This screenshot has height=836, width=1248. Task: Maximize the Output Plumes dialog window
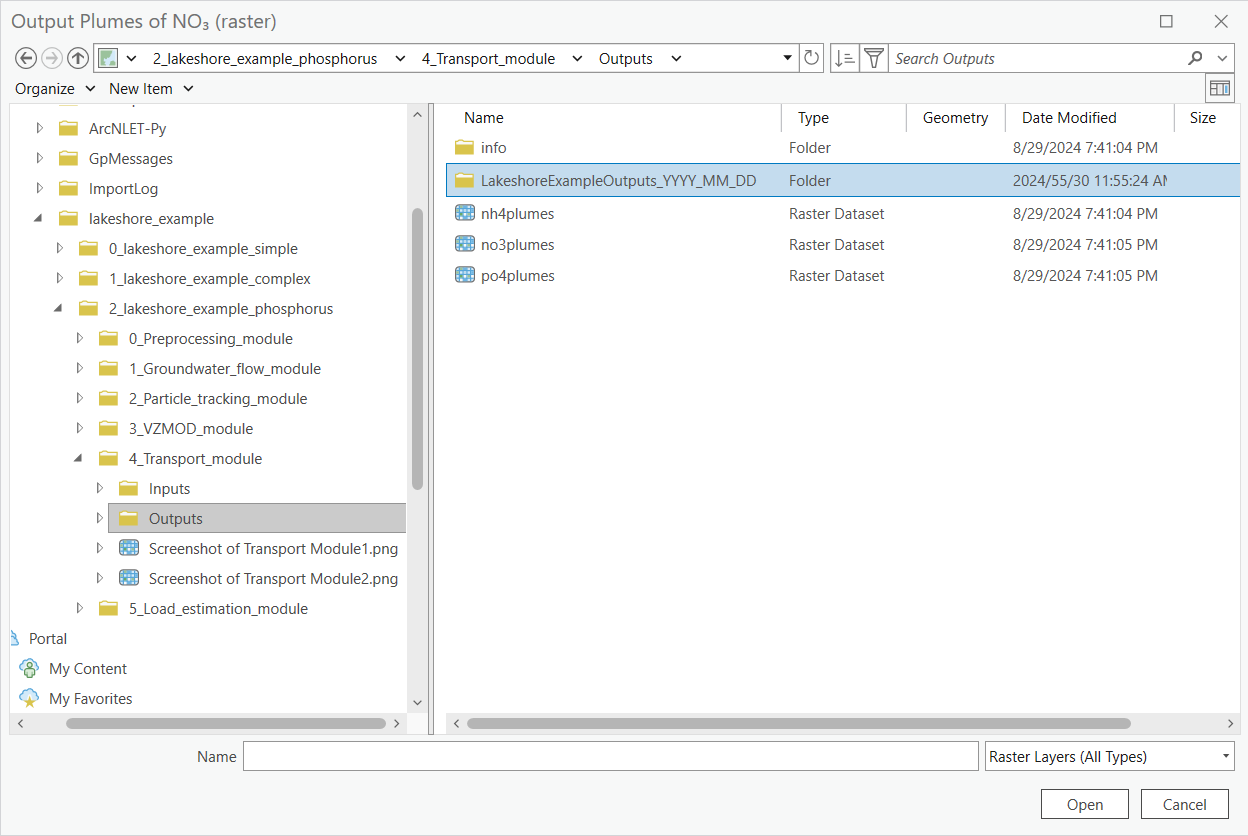pos(1166,21)
